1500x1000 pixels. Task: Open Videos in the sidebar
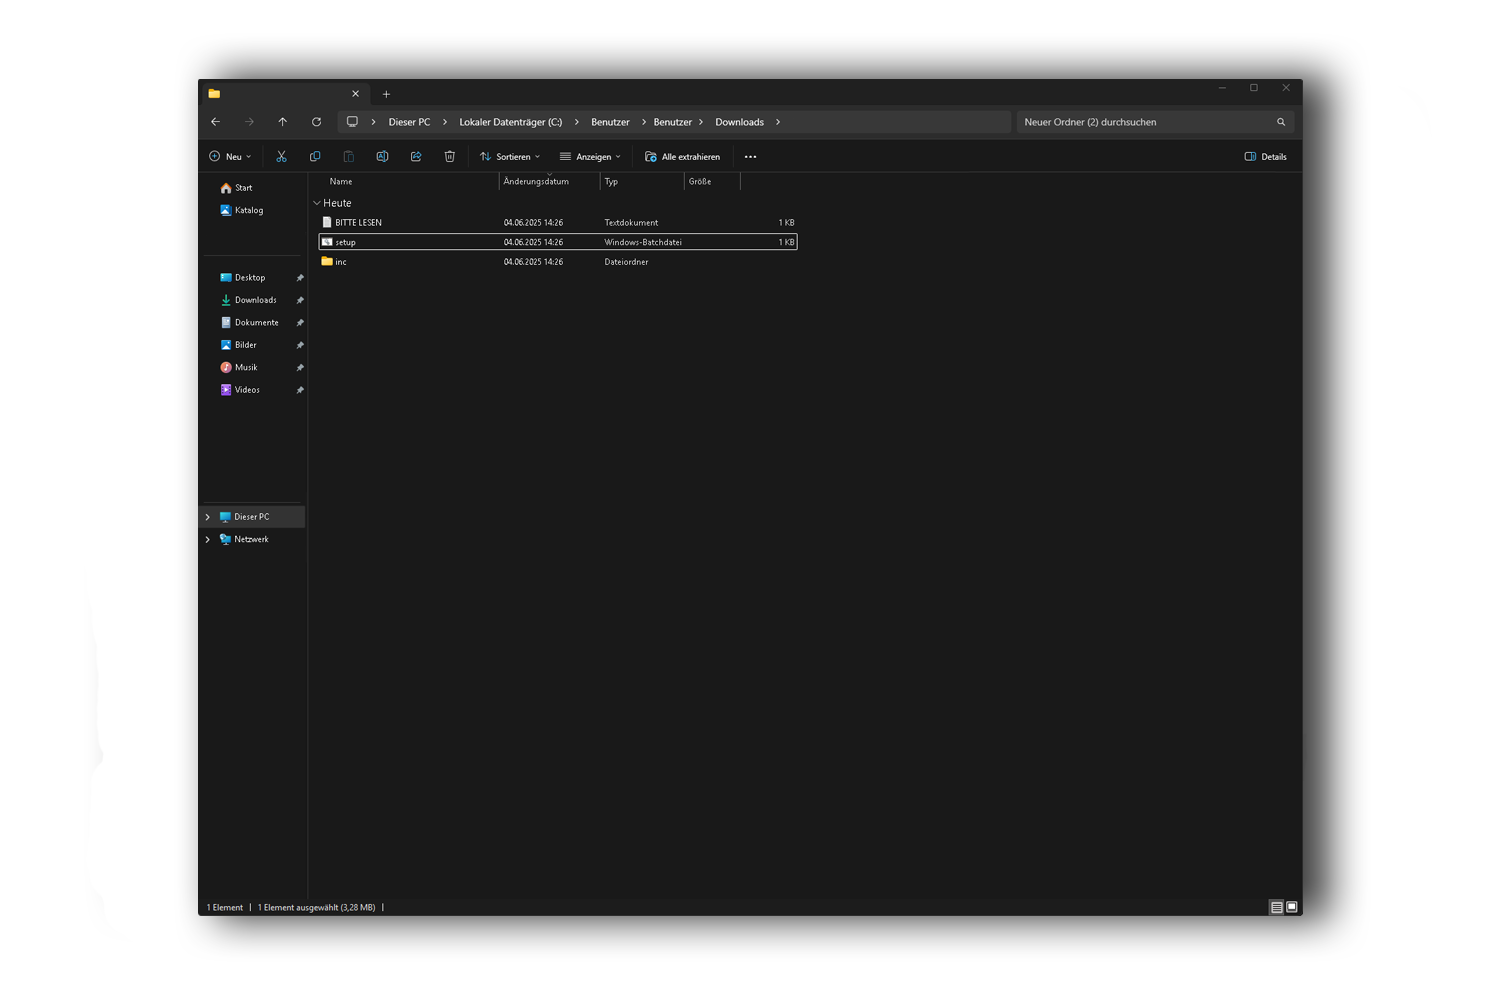(240, 390)
